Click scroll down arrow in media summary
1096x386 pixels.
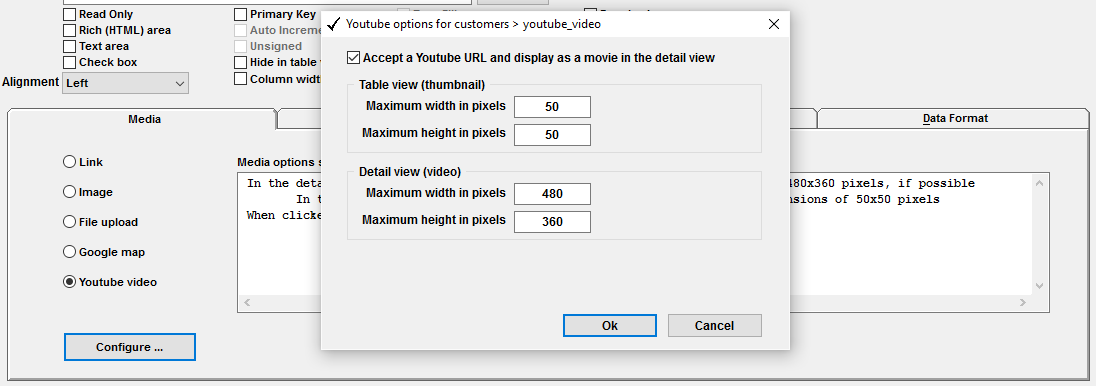point(1039,287)
